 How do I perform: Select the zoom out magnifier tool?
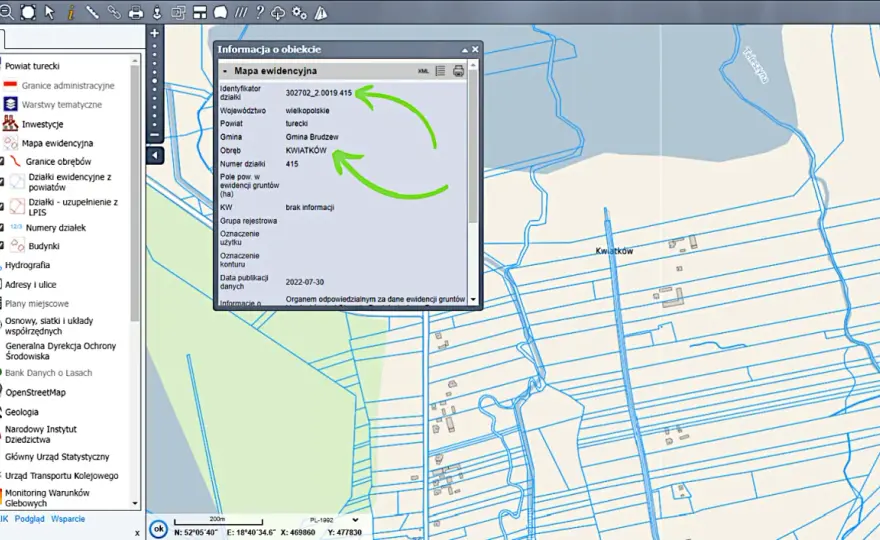[x=6, y=12]
